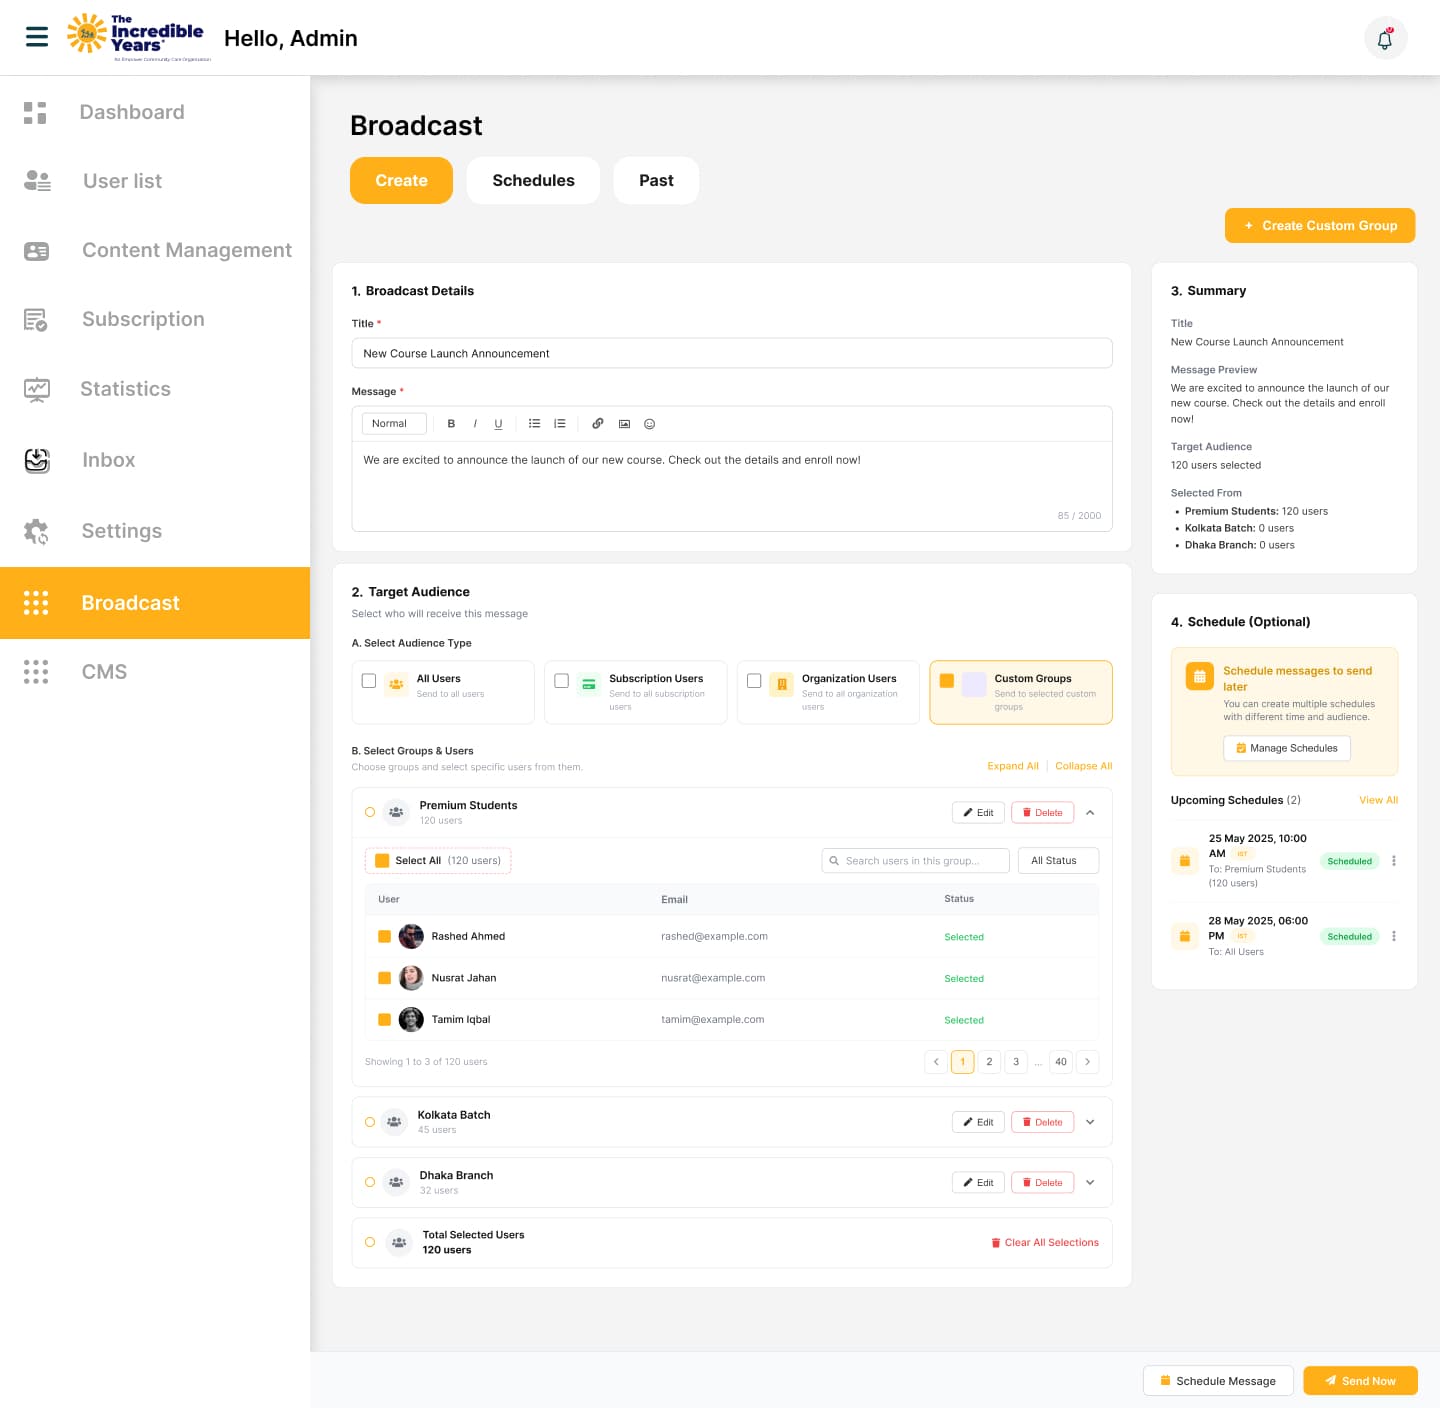The height and width of the screenshot is (1408, 1440).
Task: Expand the Kolkata Batch group
Action: point(1090,1122)
